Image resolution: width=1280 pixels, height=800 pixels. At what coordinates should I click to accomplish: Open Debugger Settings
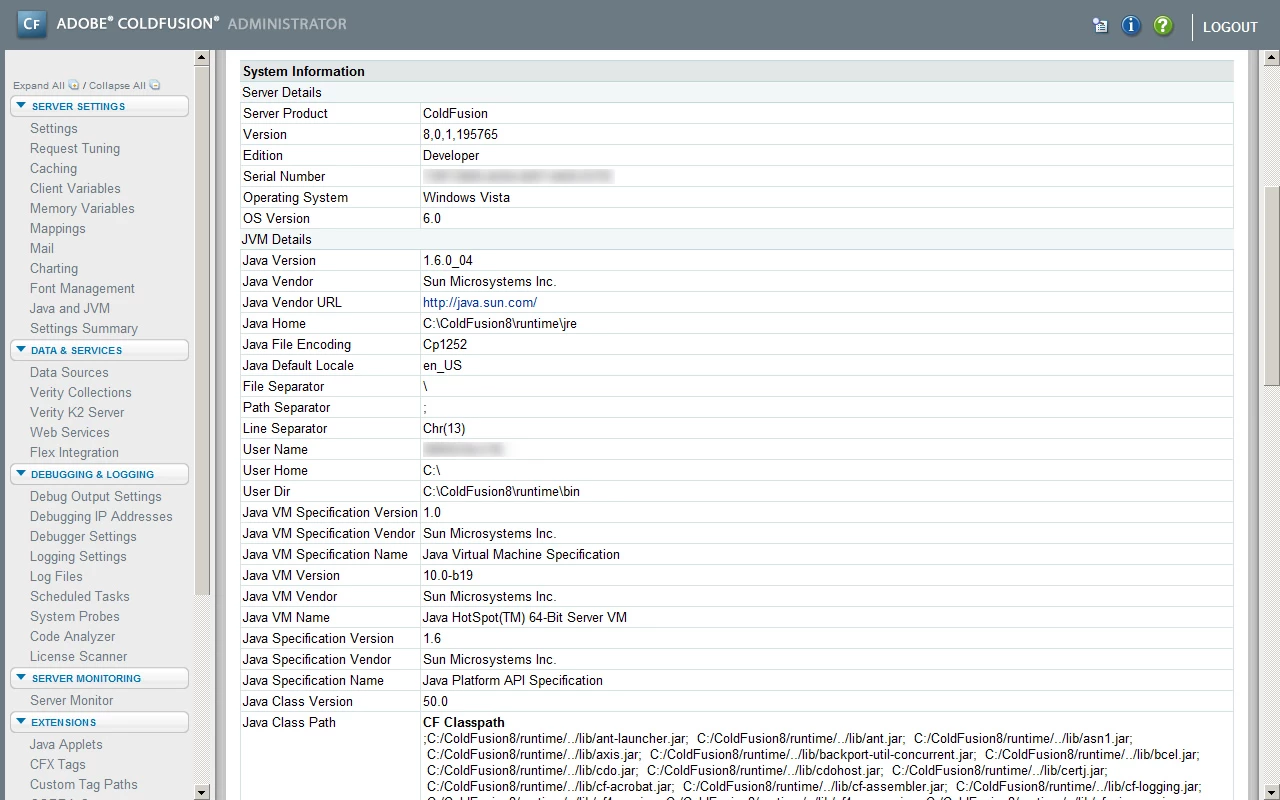[x=83, y=536]
